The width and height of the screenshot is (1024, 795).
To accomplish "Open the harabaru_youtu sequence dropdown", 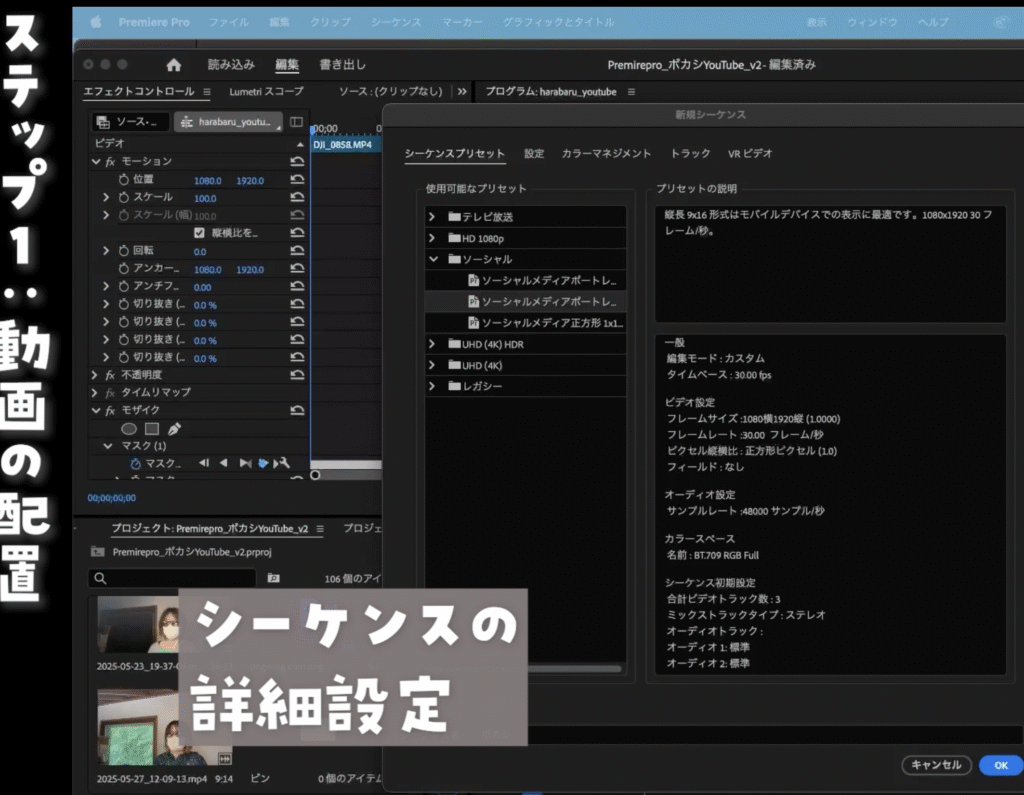I will tap(228, 122).
